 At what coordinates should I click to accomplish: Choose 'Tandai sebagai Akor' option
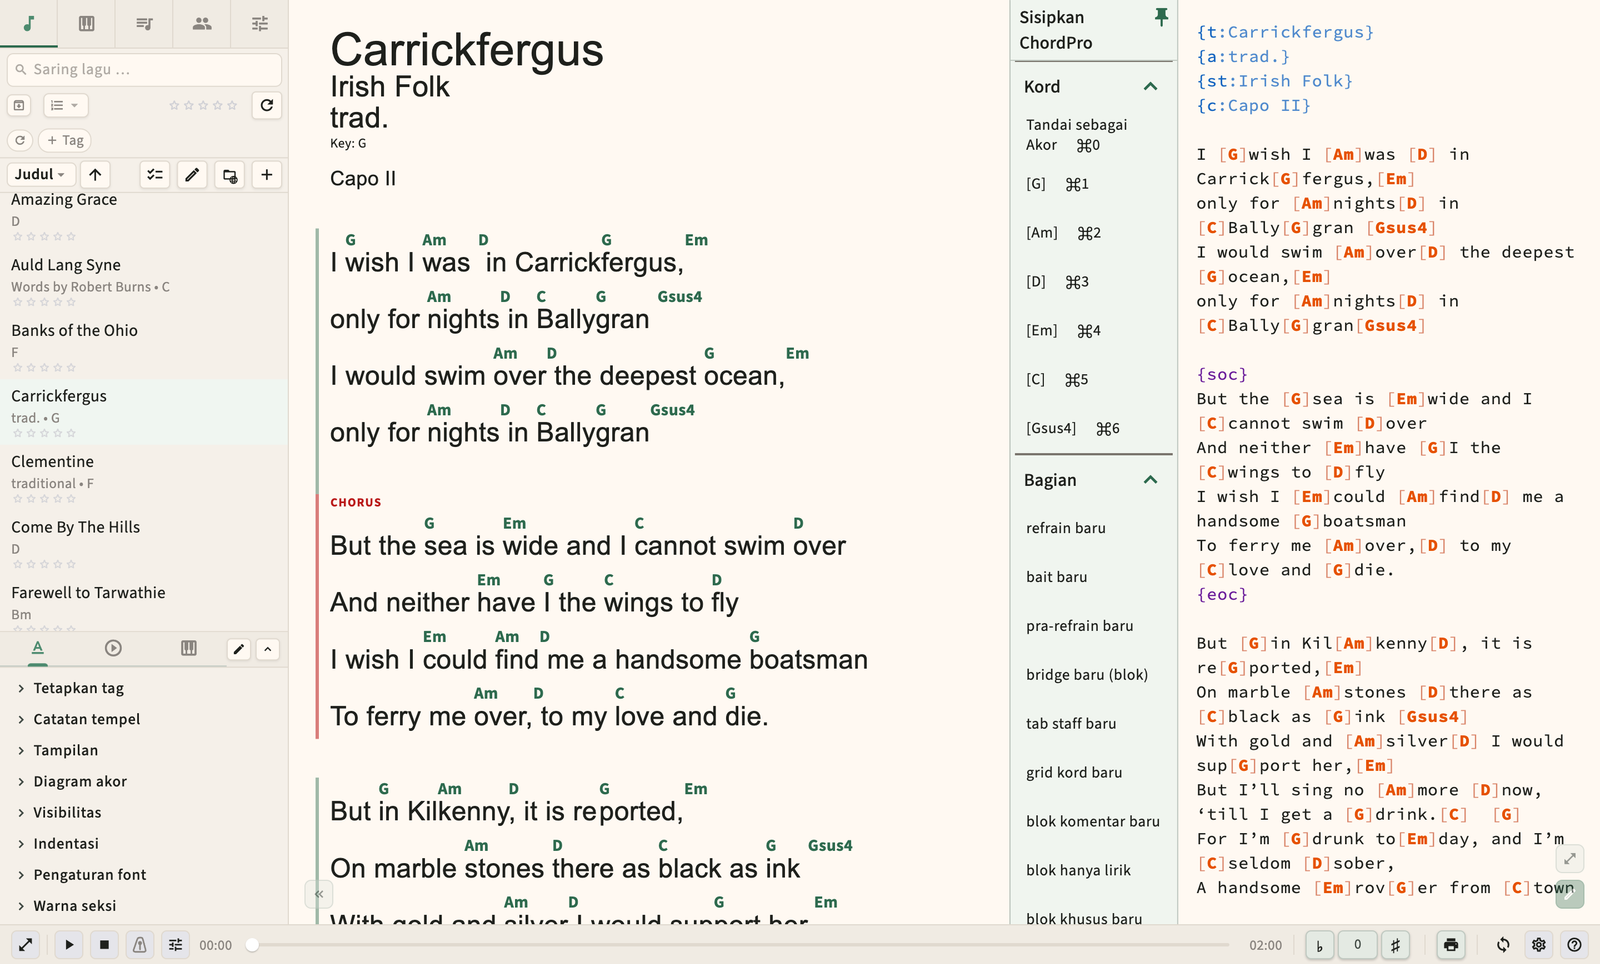1092,135
